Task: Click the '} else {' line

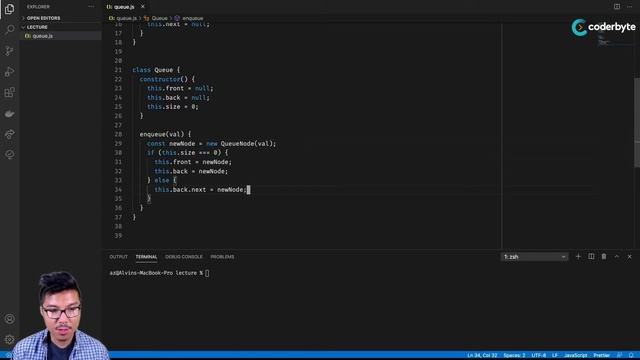Action: point(162,180)
